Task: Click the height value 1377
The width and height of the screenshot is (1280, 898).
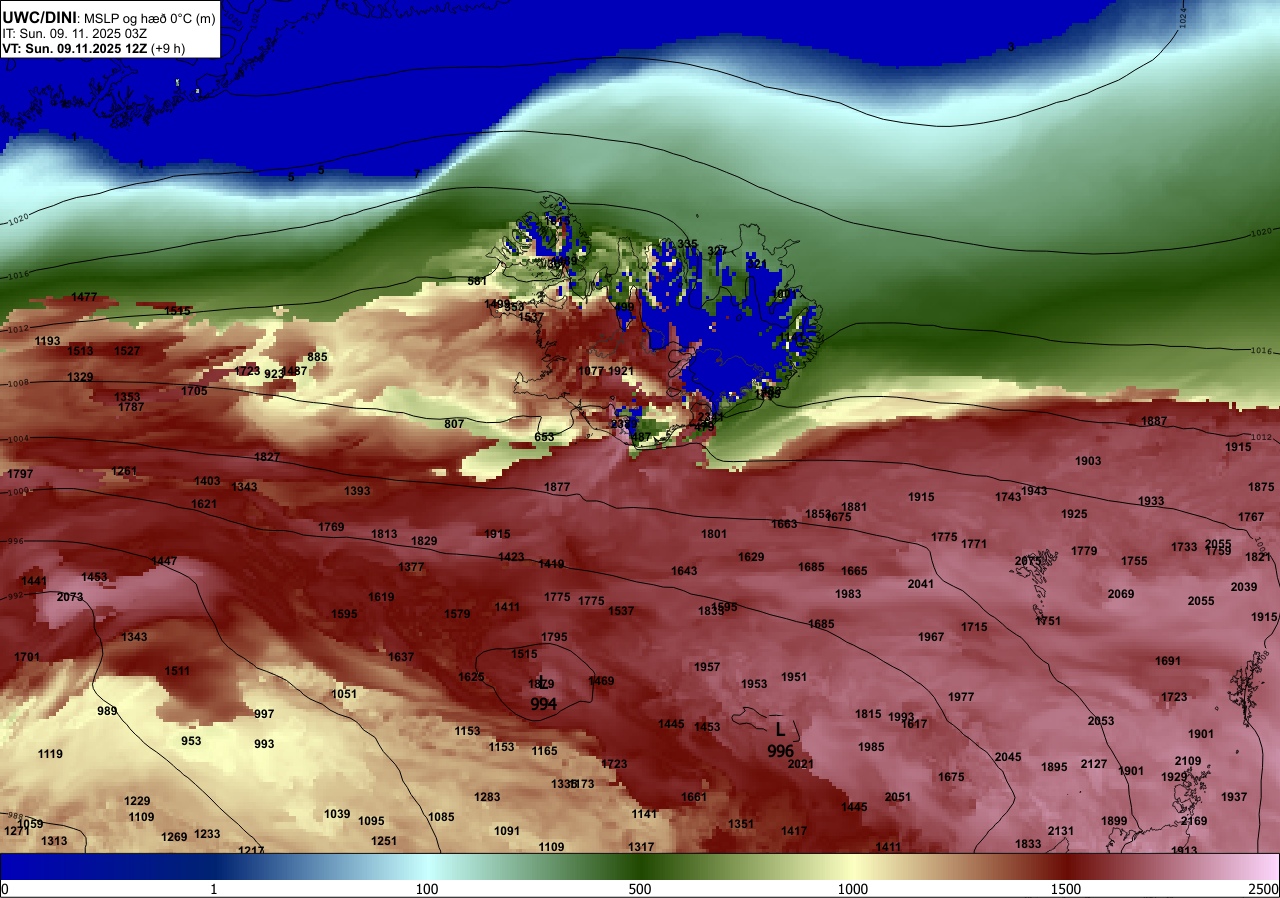Action: 411,567
